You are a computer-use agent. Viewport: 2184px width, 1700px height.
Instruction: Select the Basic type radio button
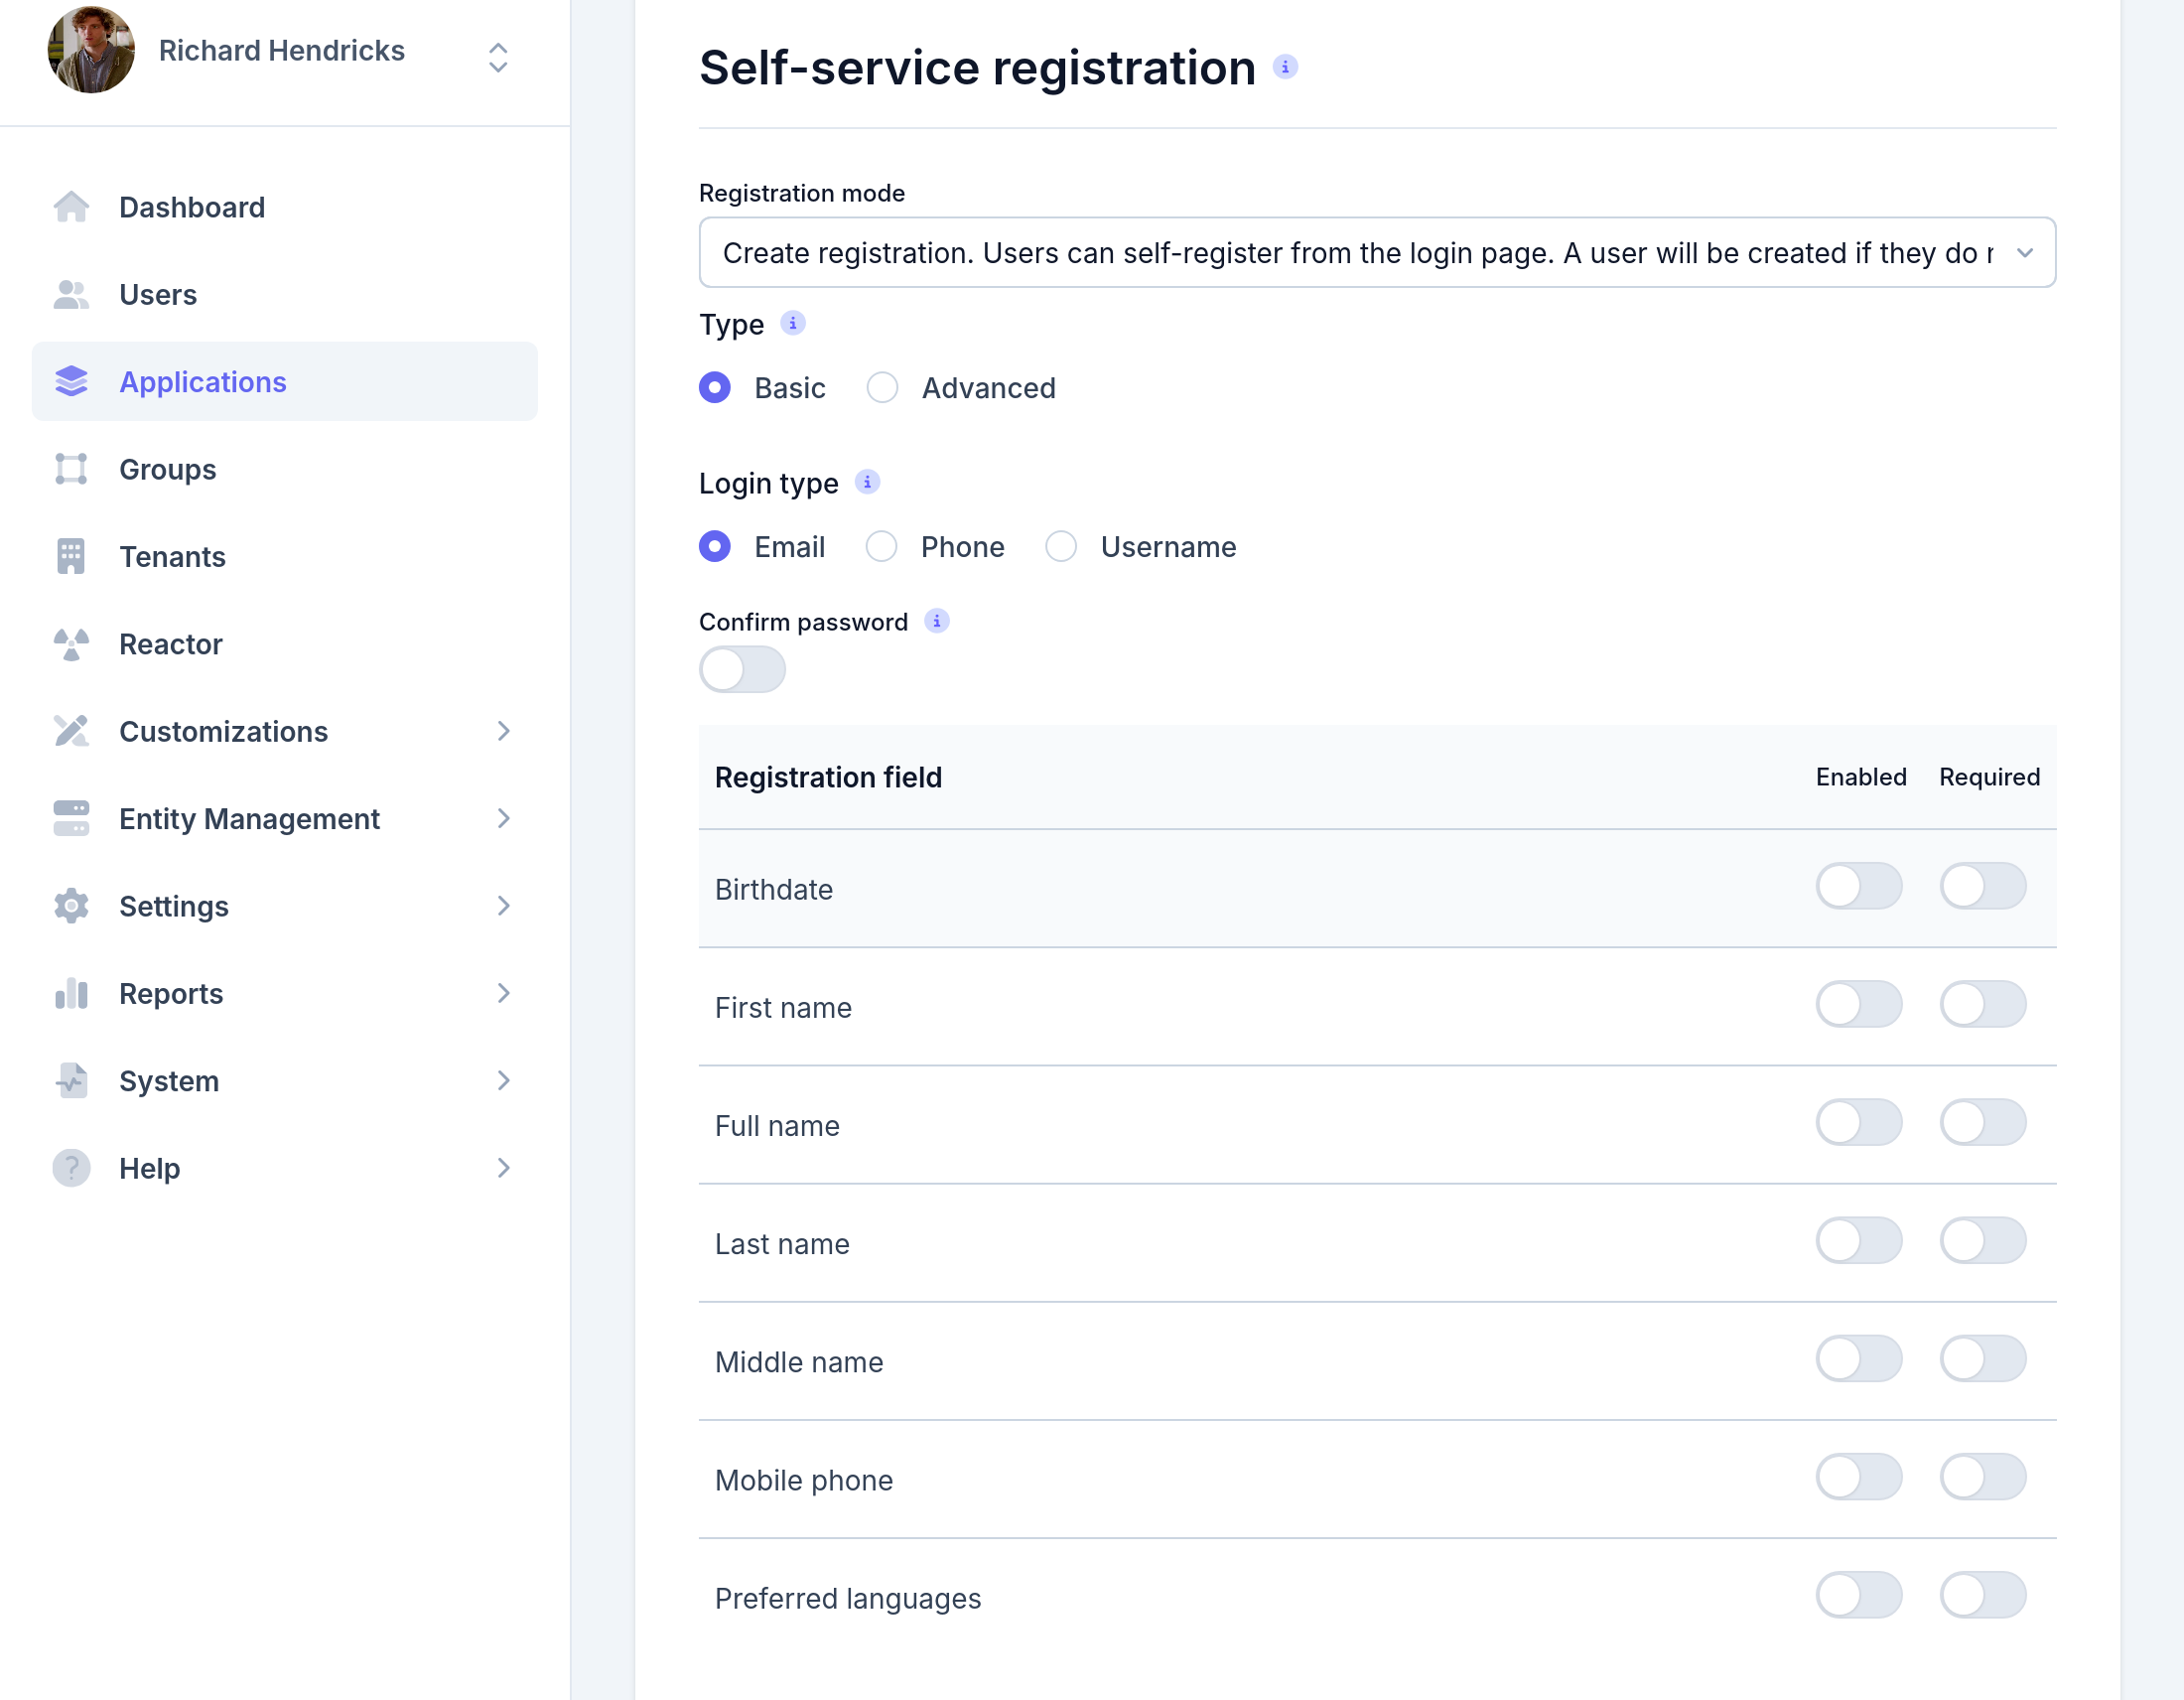[x=715, y=387]
